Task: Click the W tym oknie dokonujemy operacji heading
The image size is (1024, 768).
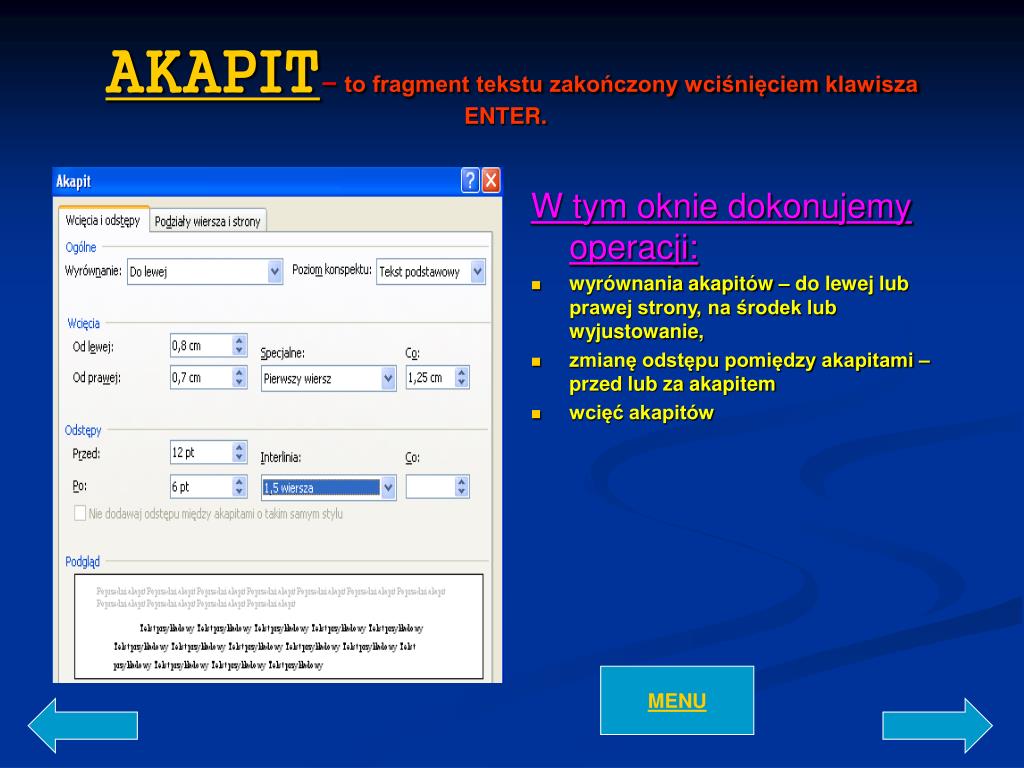Action: click(721, 227)
